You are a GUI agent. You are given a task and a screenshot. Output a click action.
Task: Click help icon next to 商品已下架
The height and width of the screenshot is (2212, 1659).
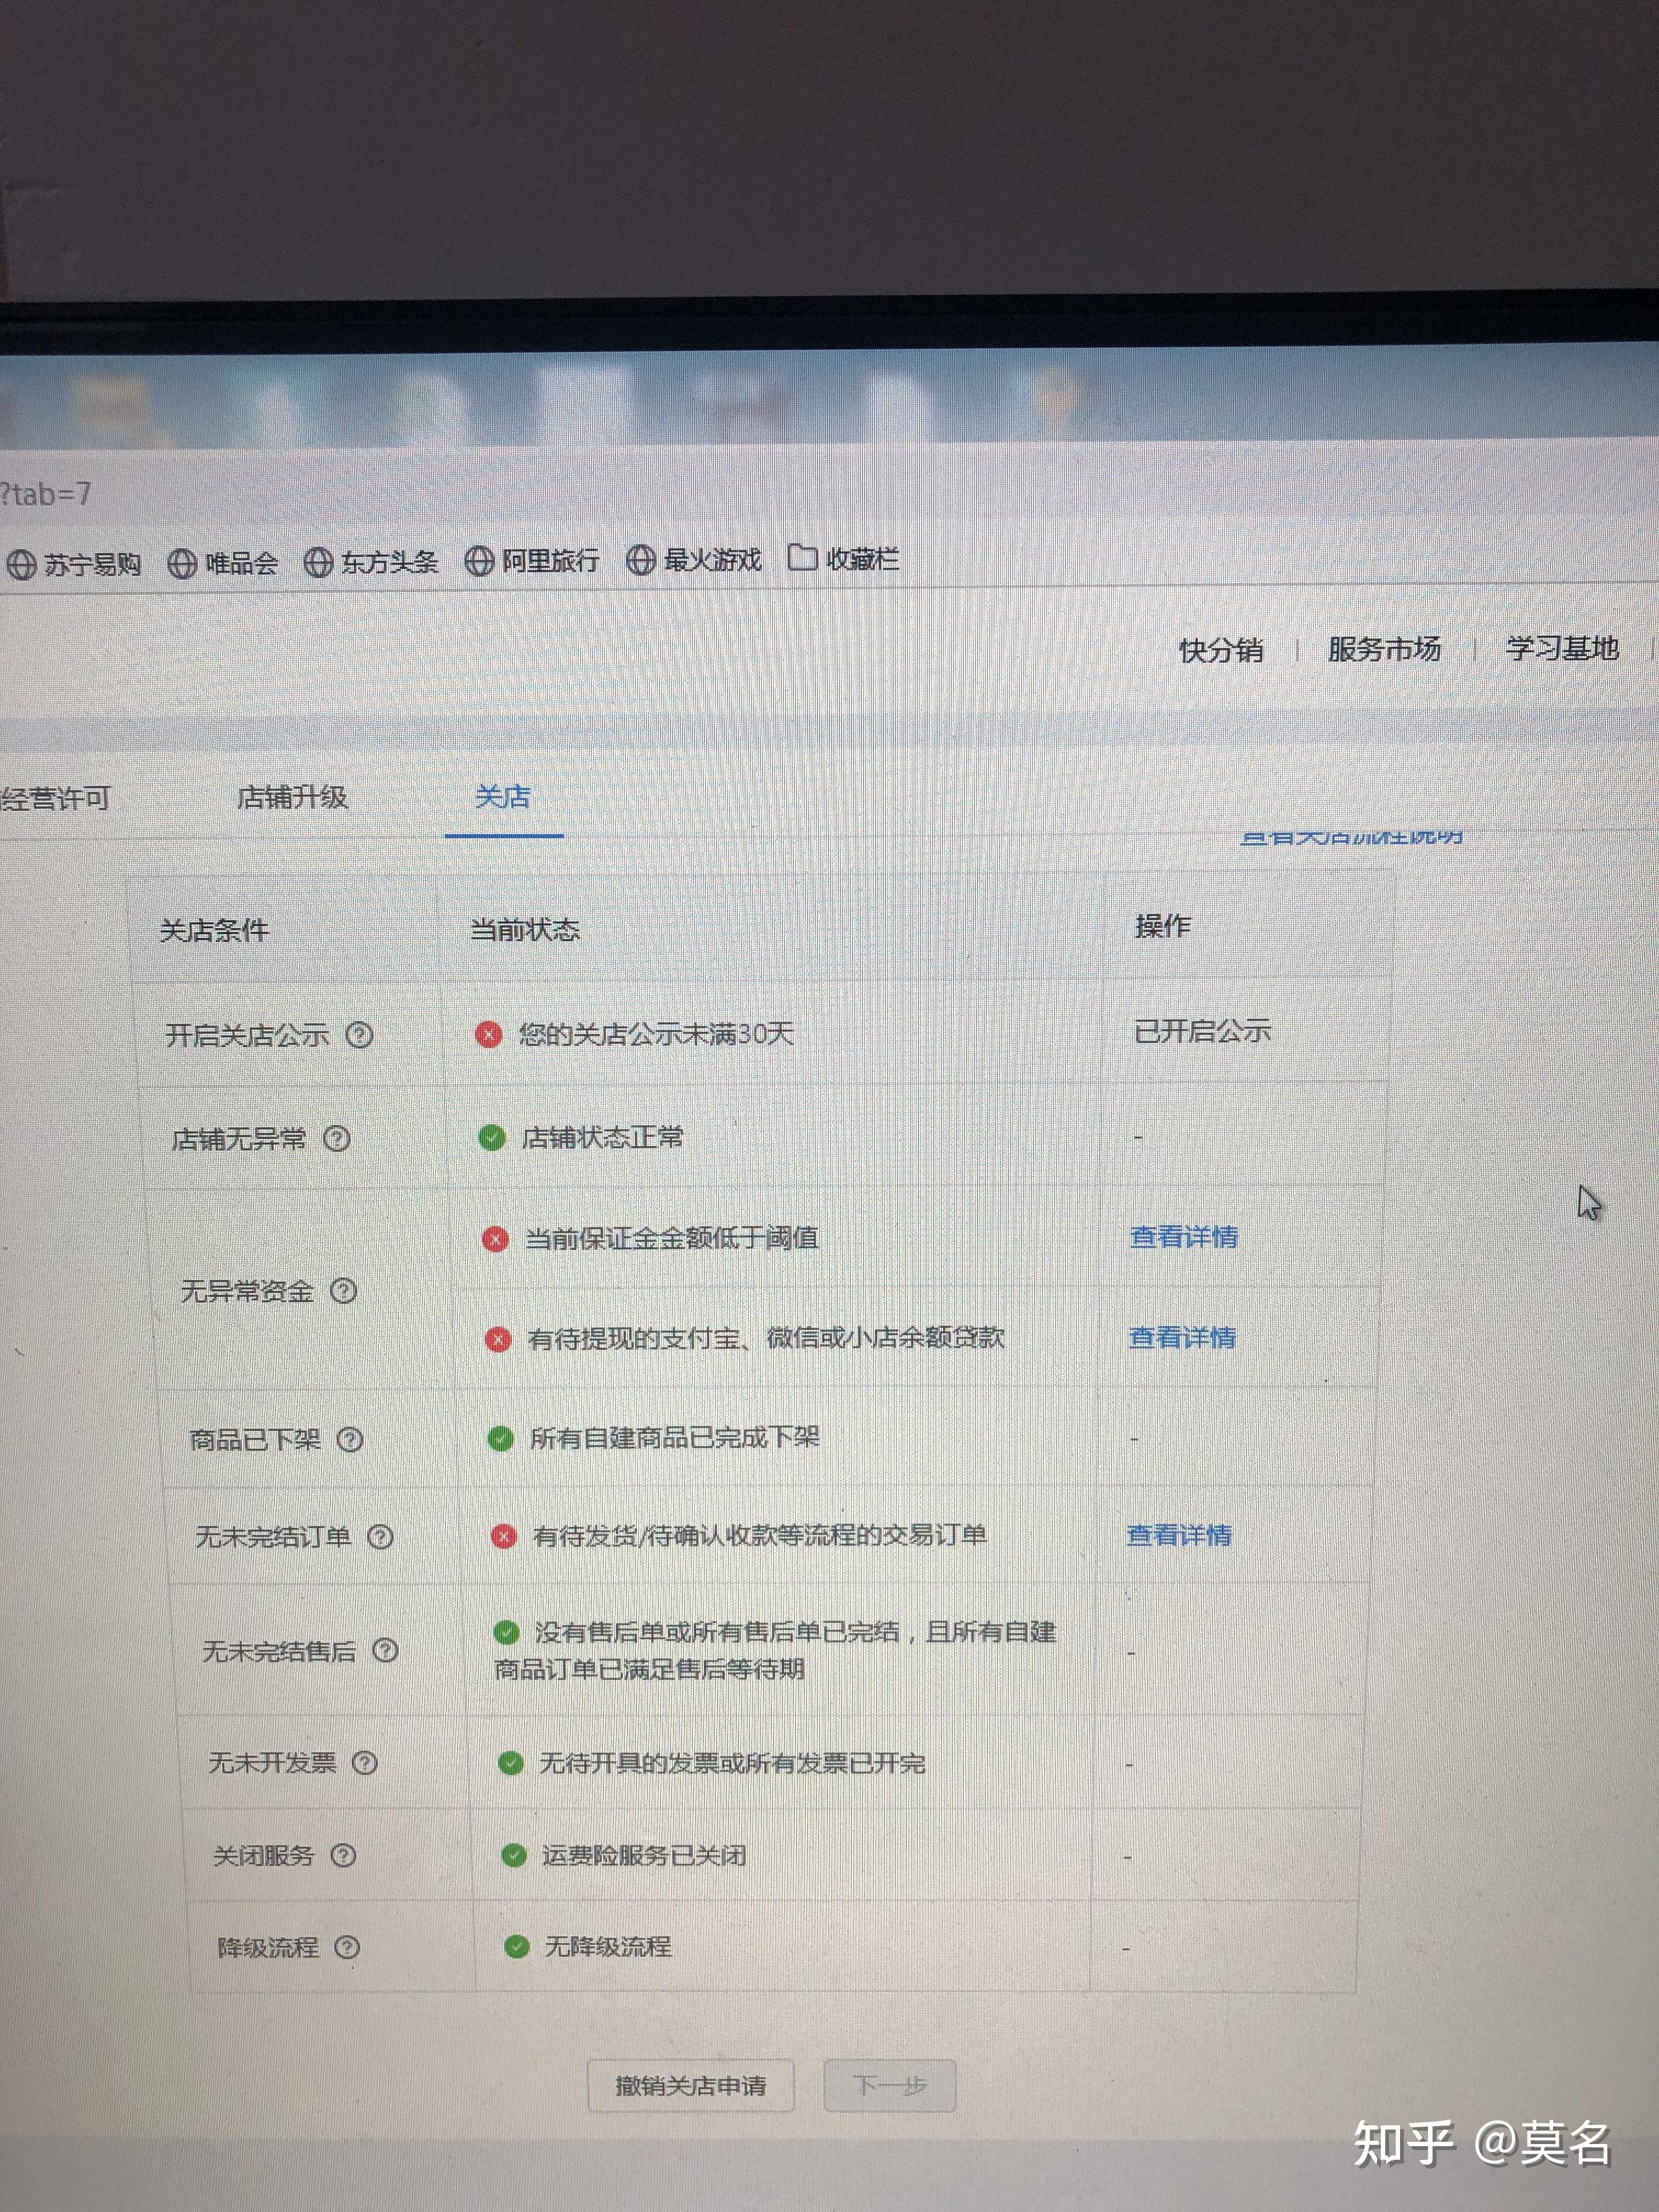349,1440
